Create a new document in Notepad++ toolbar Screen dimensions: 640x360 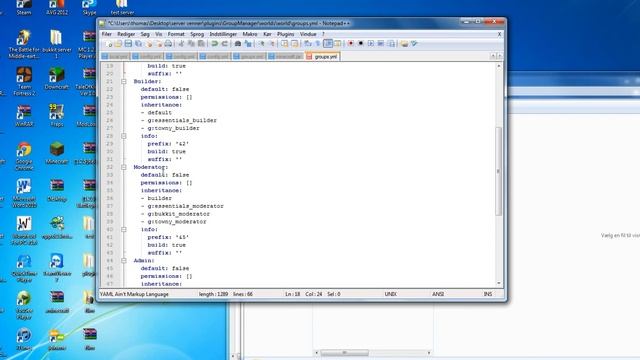pyautogui.click(x=108, y=44)
